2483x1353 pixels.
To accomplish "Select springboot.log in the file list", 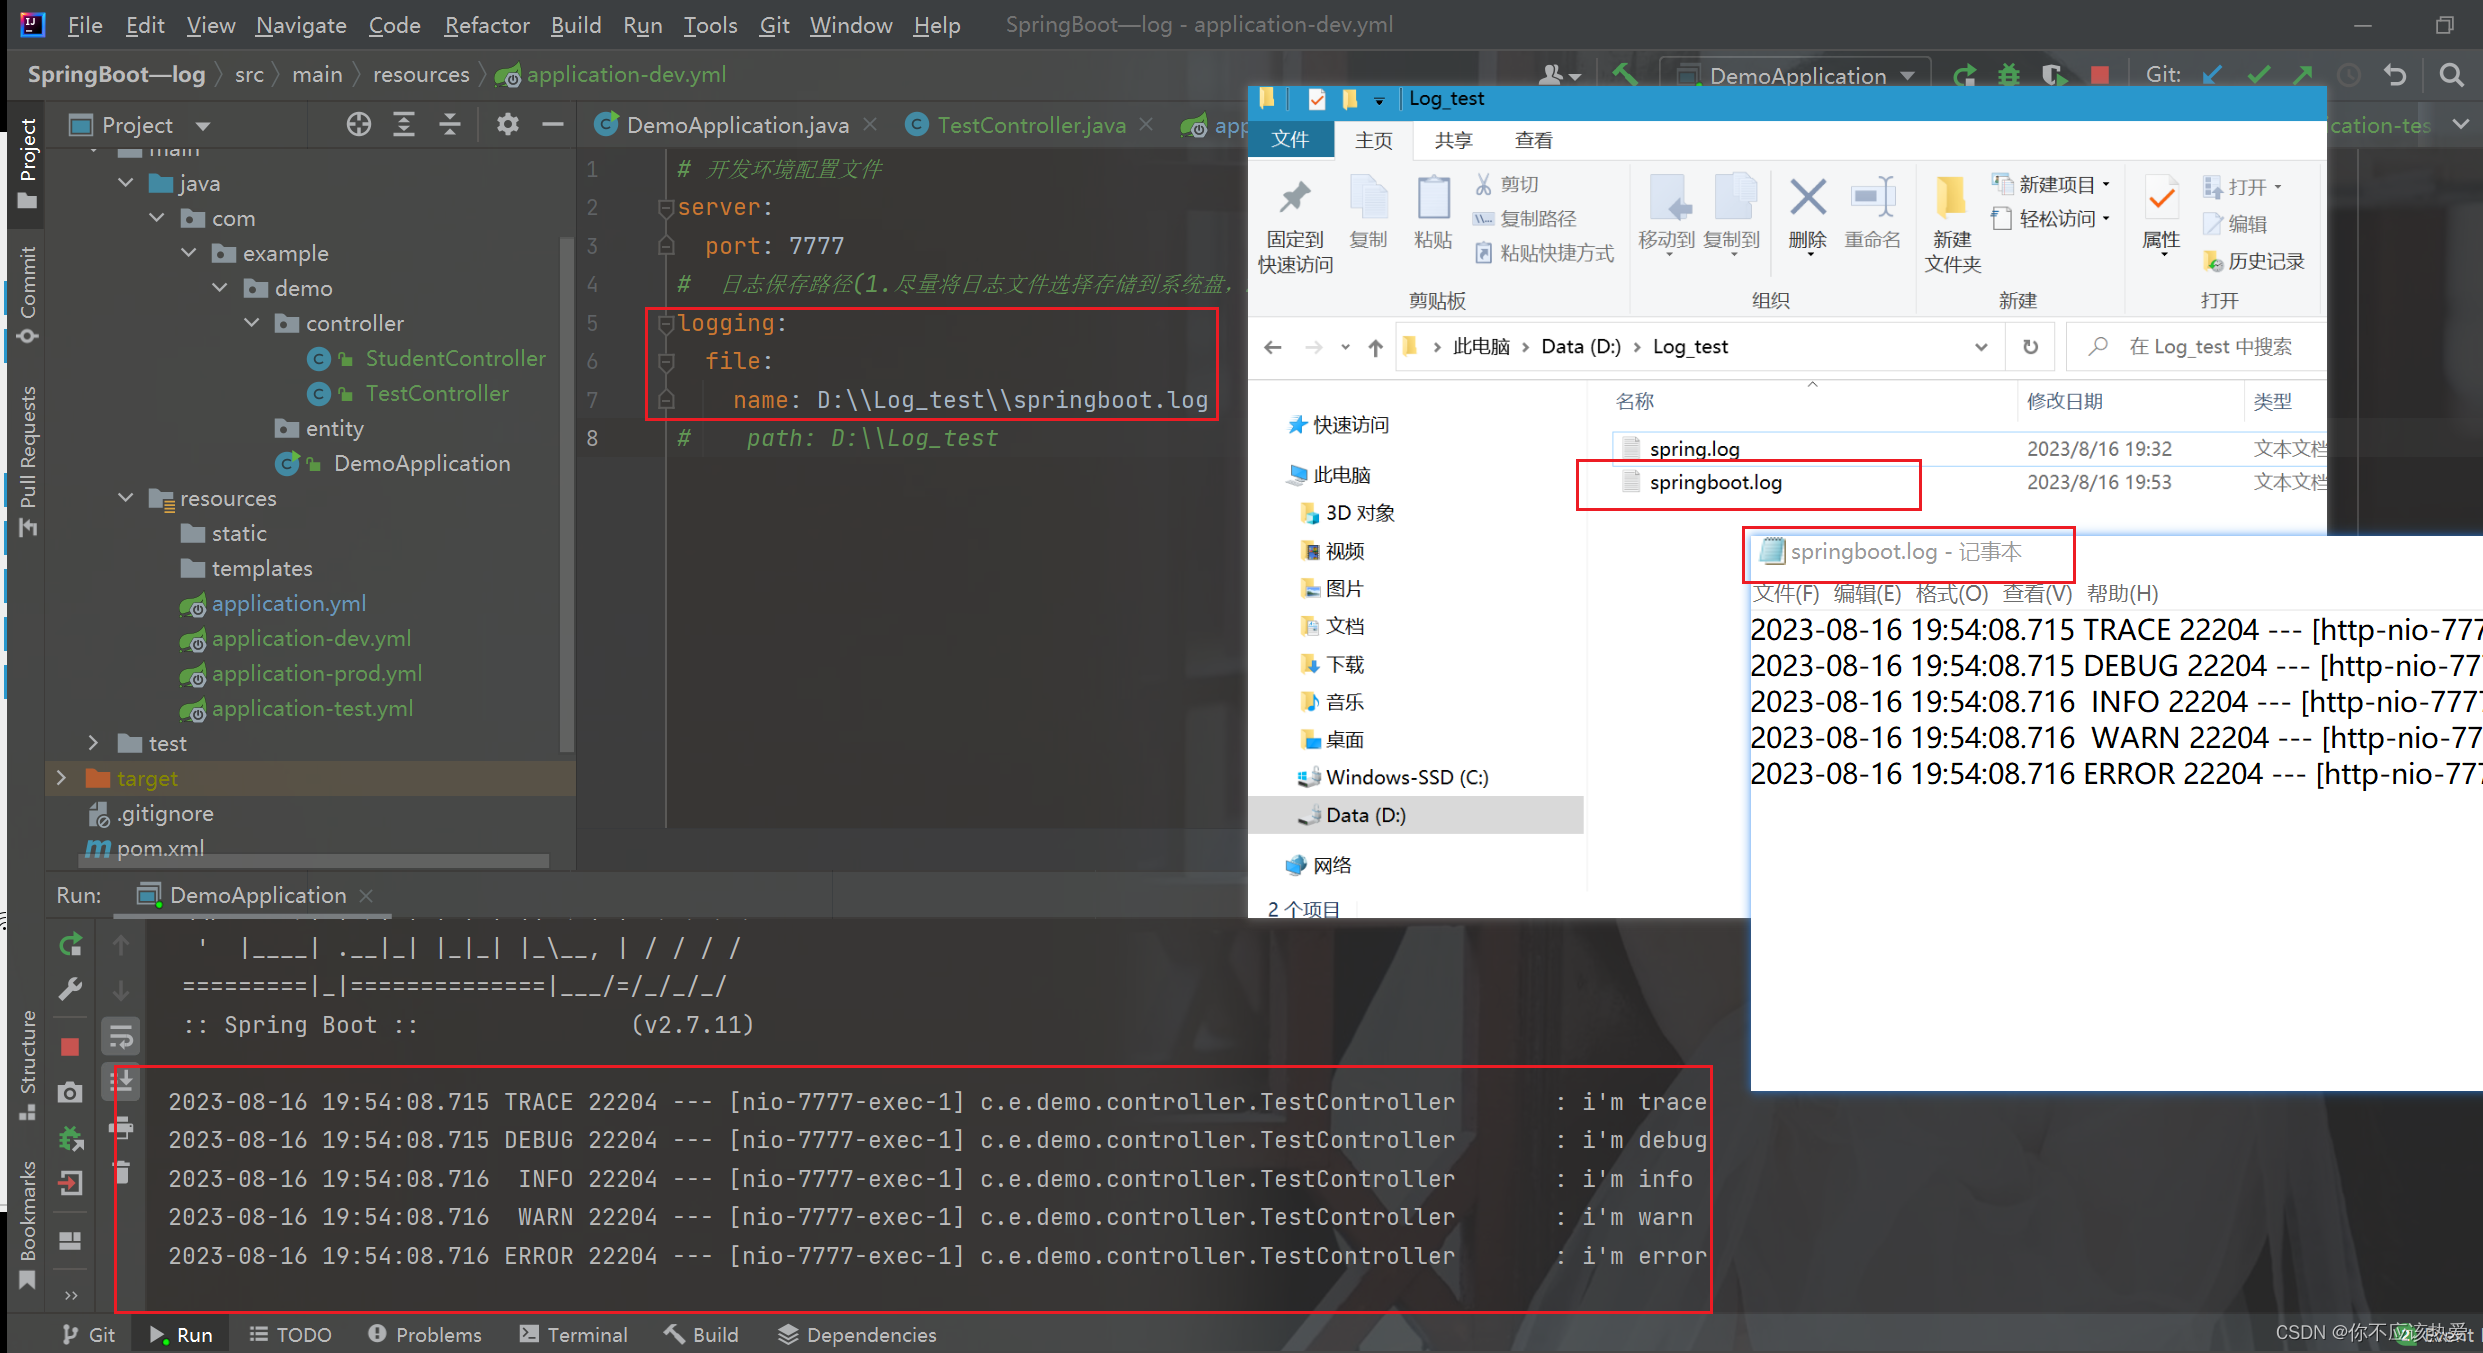I will pyautogui.click(x=1715, y=483).
